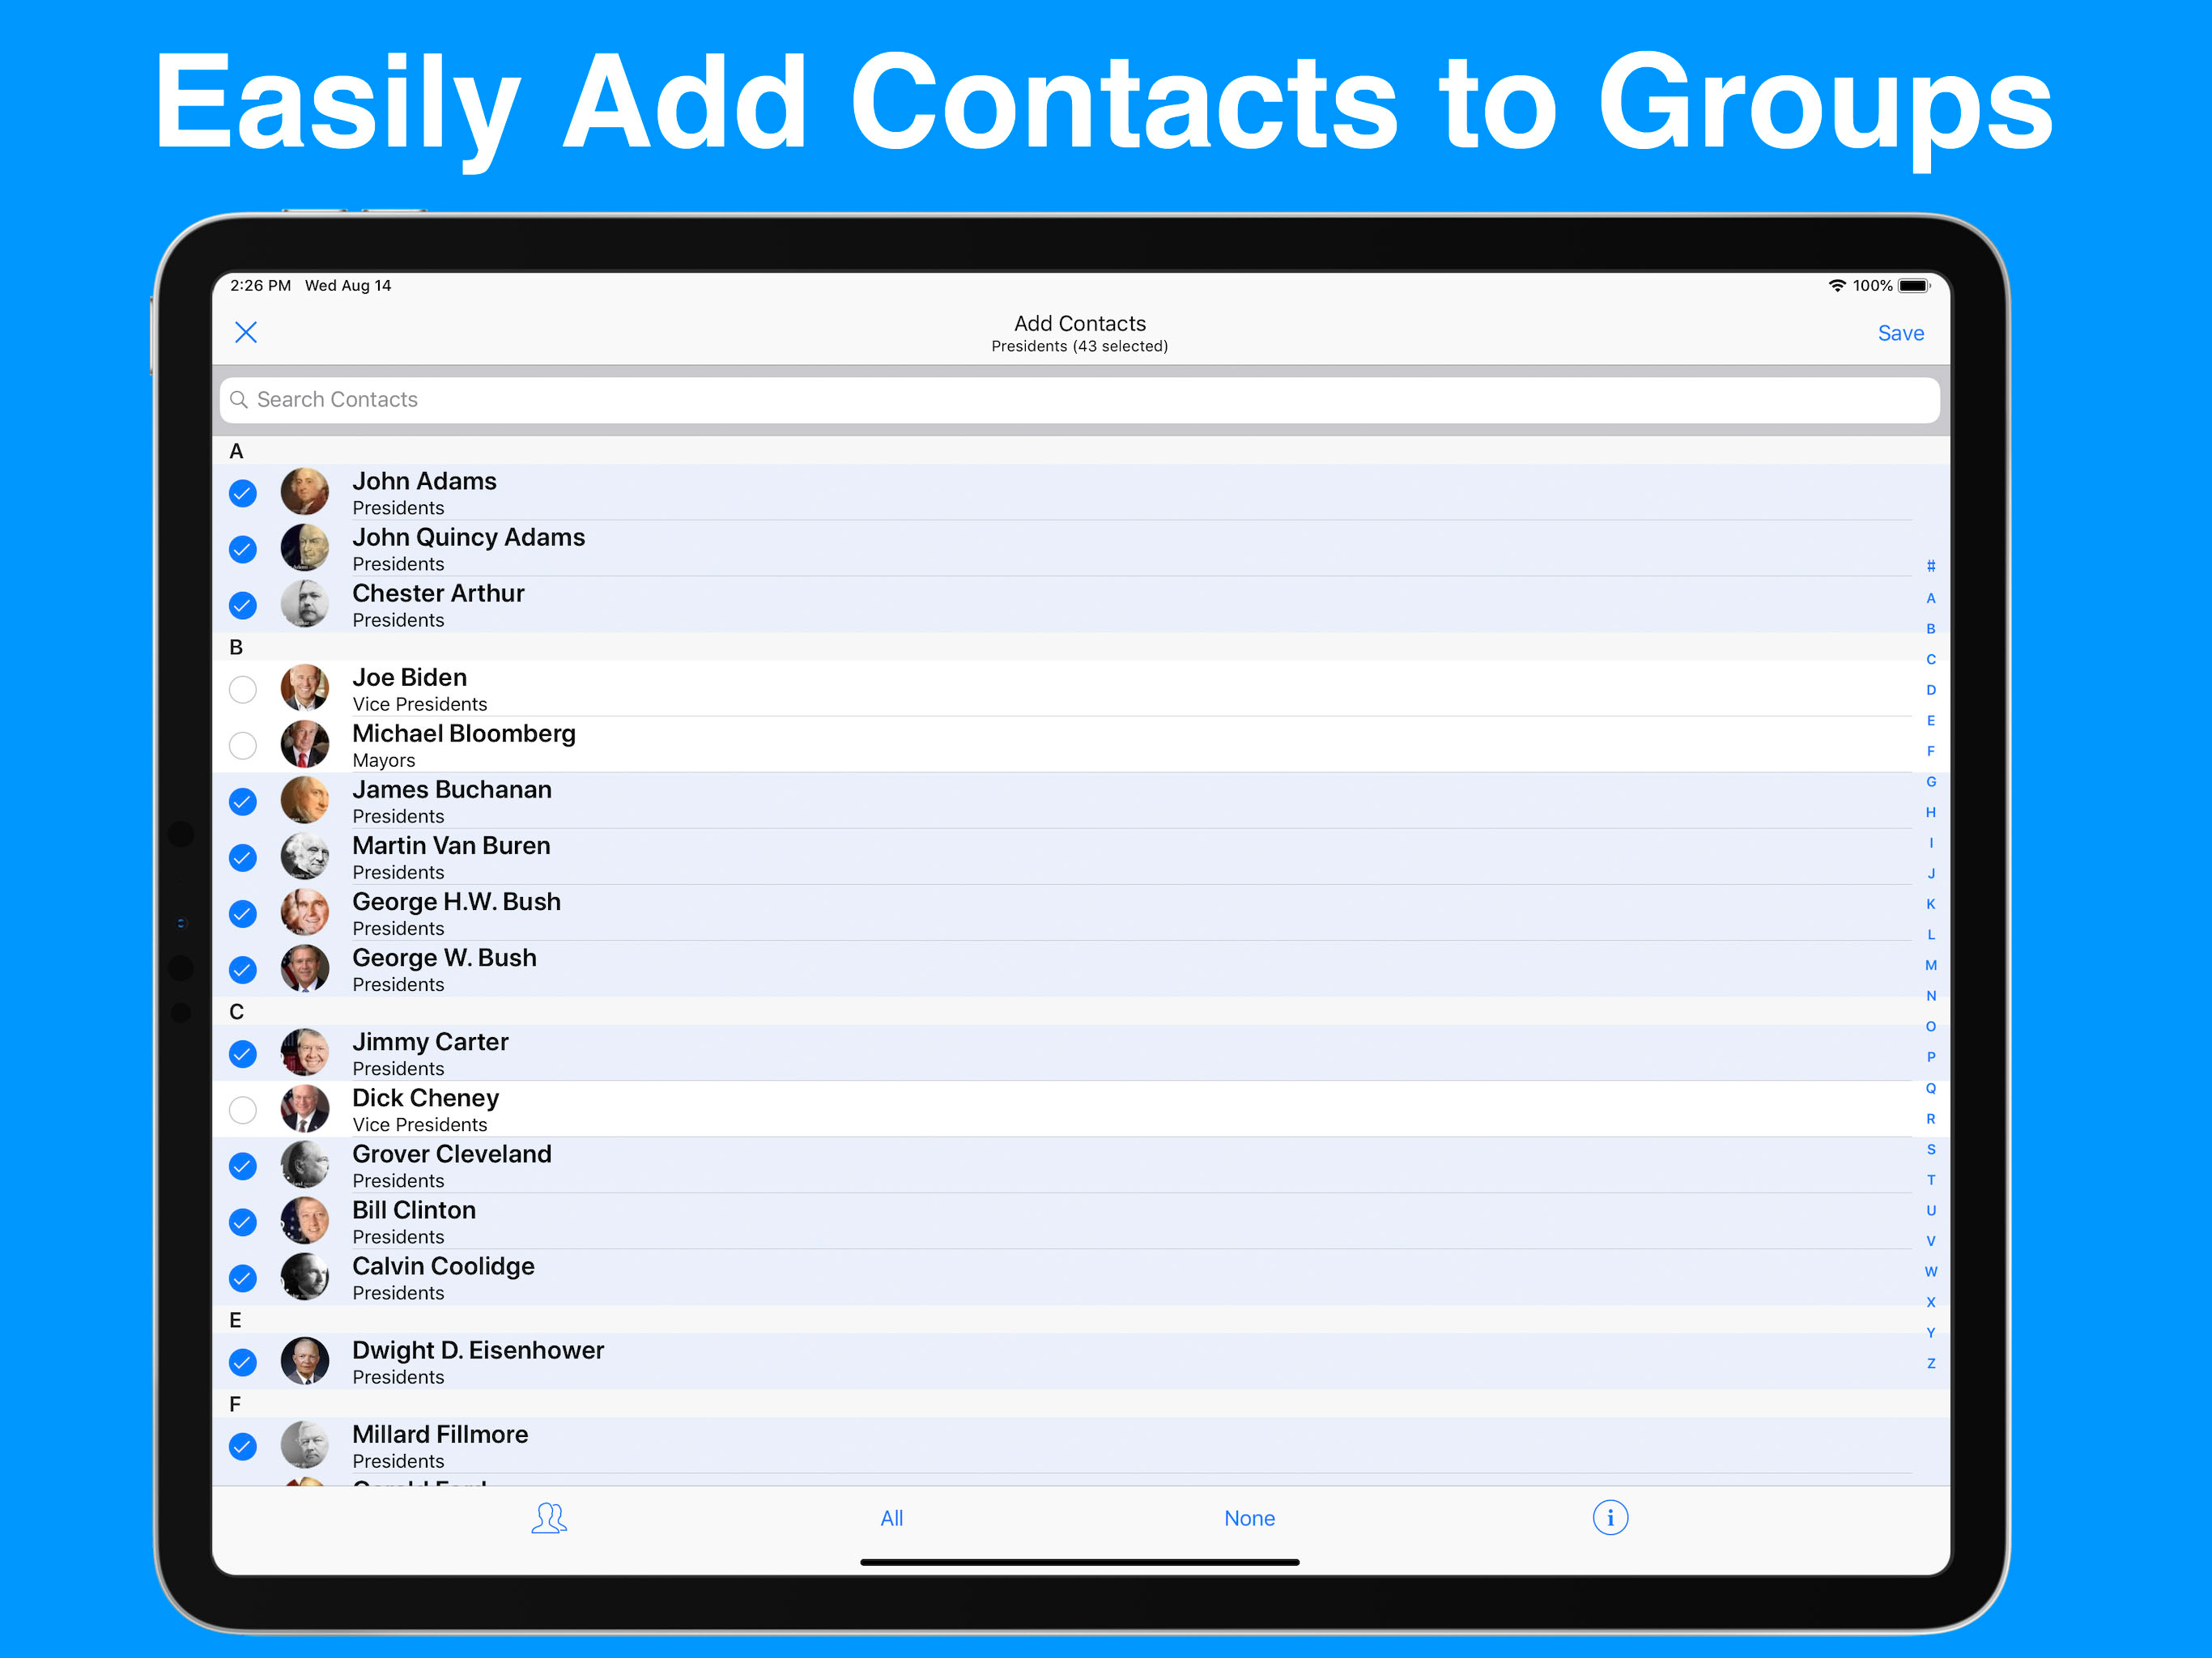Uncheck Bill Clinton checkbox

point(243,1222)
